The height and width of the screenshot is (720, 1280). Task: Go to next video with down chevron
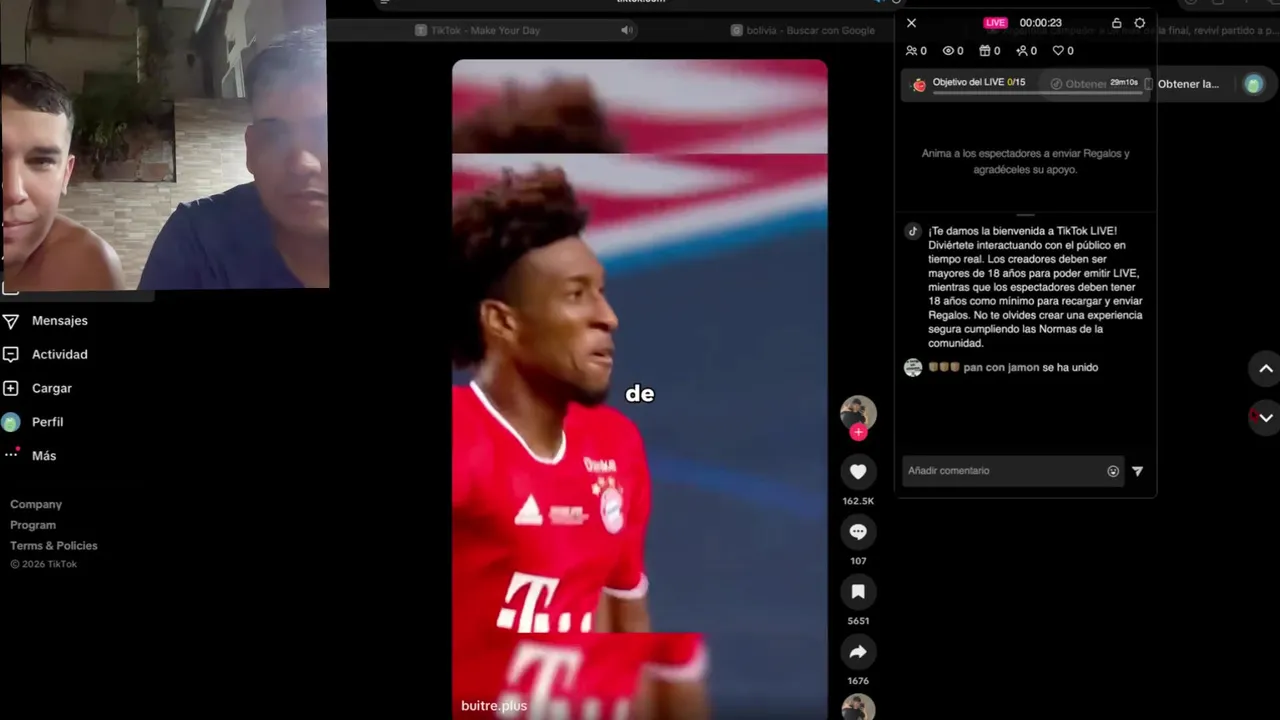point(1265,418)
